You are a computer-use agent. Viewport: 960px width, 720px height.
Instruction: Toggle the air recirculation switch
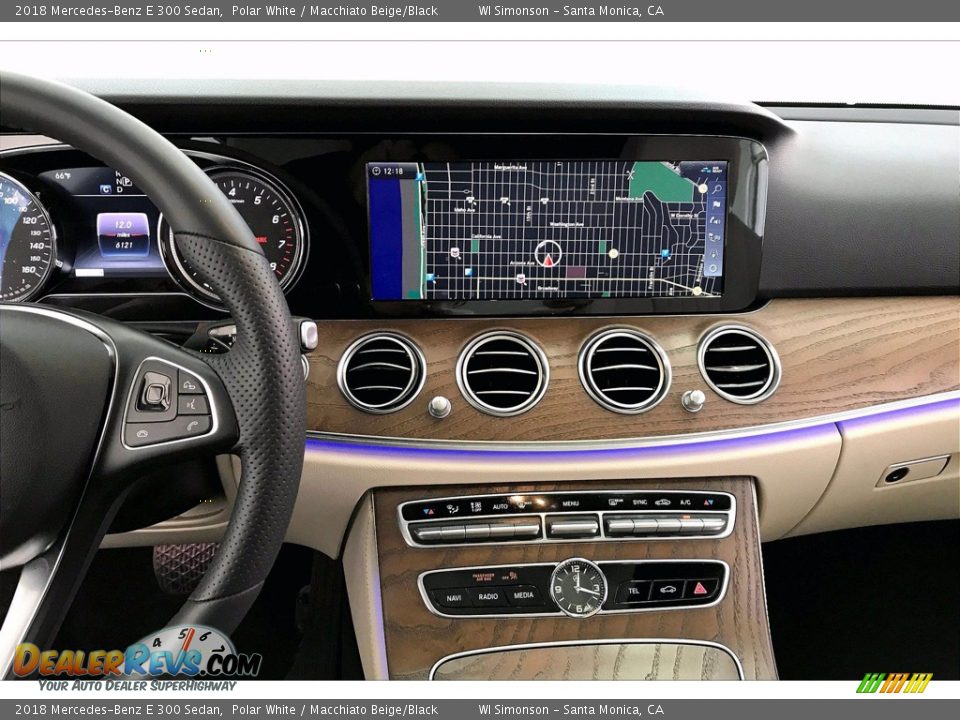667,525
